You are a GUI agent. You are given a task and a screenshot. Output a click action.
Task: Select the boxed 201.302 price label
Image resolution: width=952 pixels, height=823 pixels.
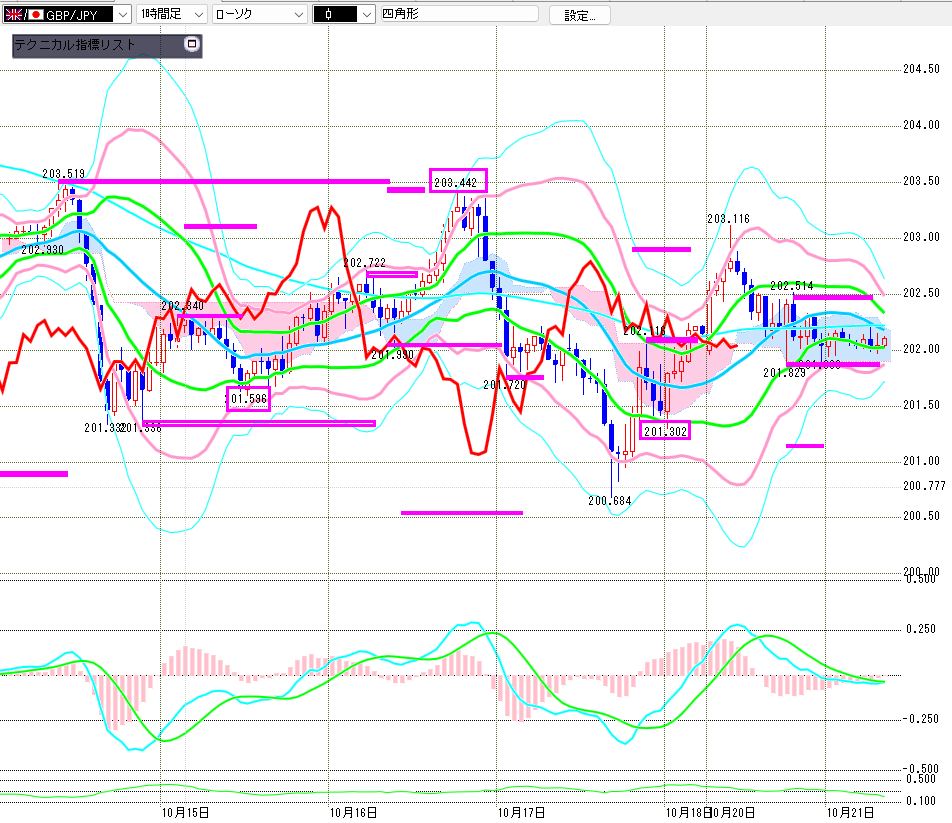(664, 431)
